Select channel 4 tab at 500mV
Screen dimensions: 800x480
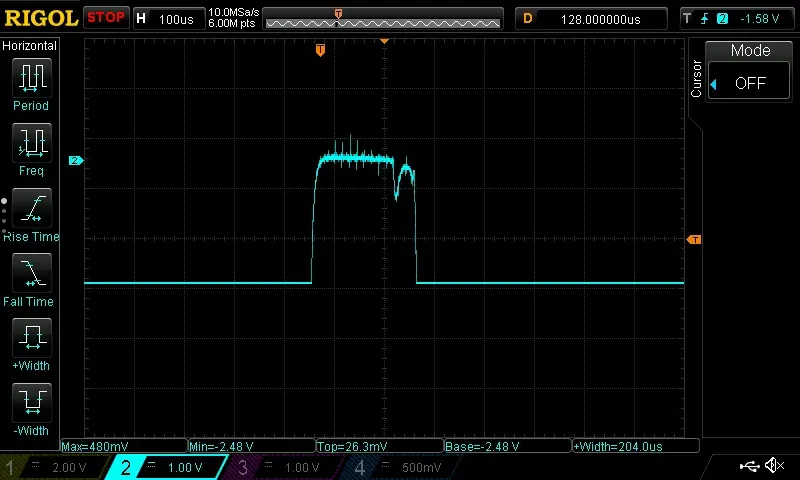403,467
